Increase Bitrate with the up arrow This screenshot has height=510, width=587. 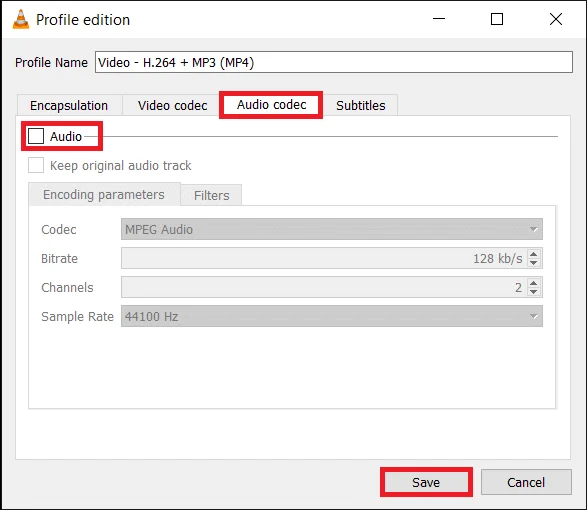click(534, 254)
